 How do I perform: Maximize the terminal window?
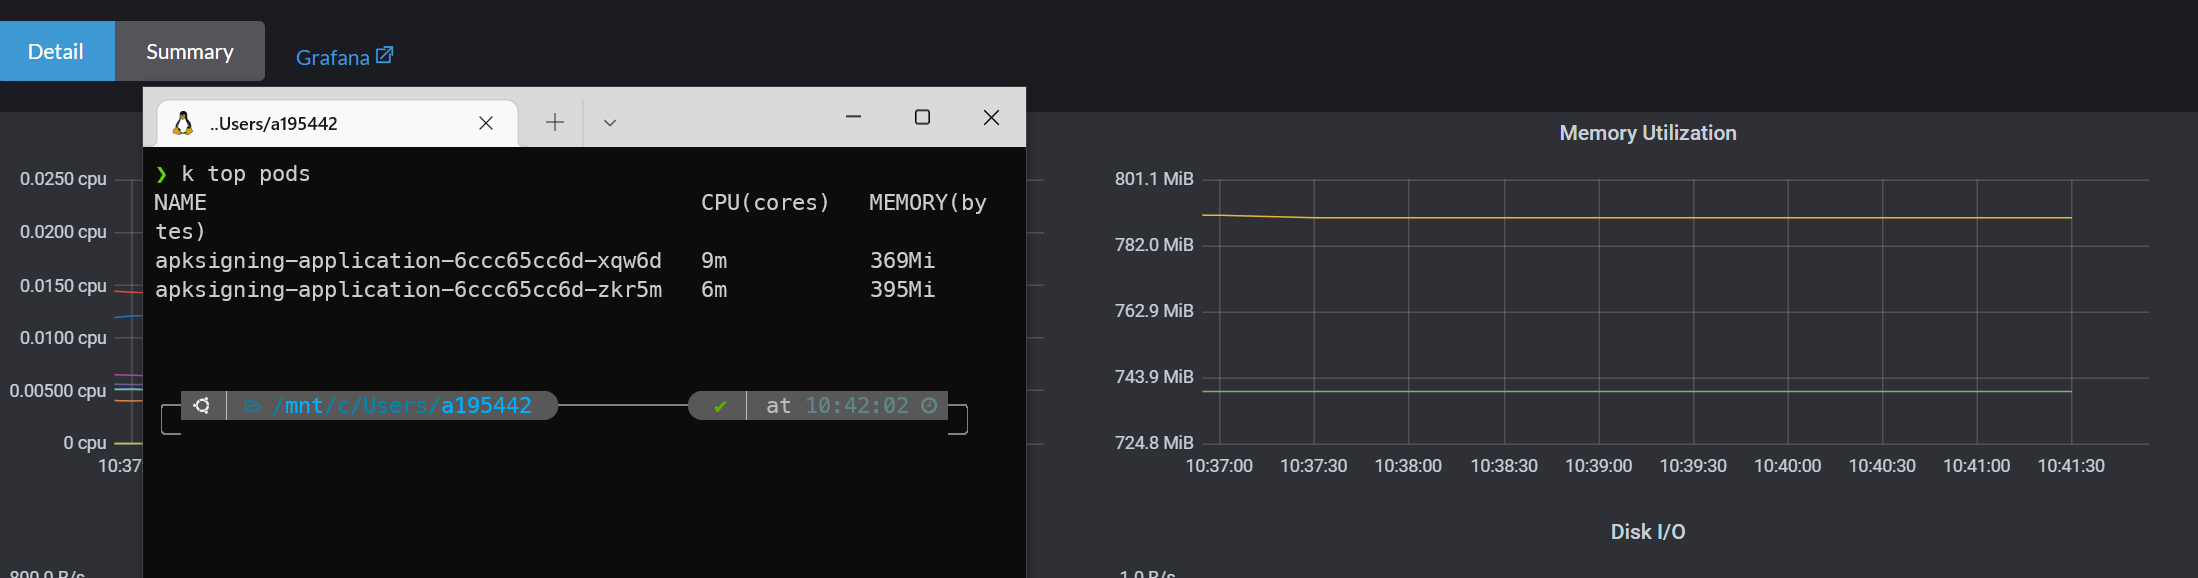(x=922, y=117)
